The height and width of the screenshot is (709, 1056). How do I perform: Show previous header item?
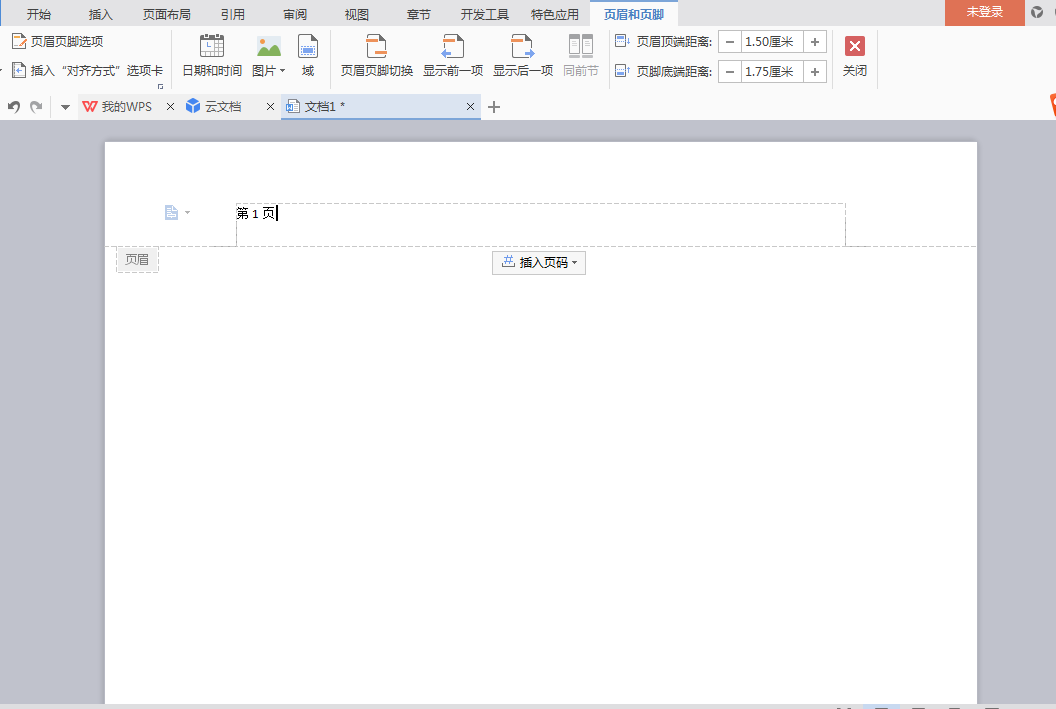[453, 56]
